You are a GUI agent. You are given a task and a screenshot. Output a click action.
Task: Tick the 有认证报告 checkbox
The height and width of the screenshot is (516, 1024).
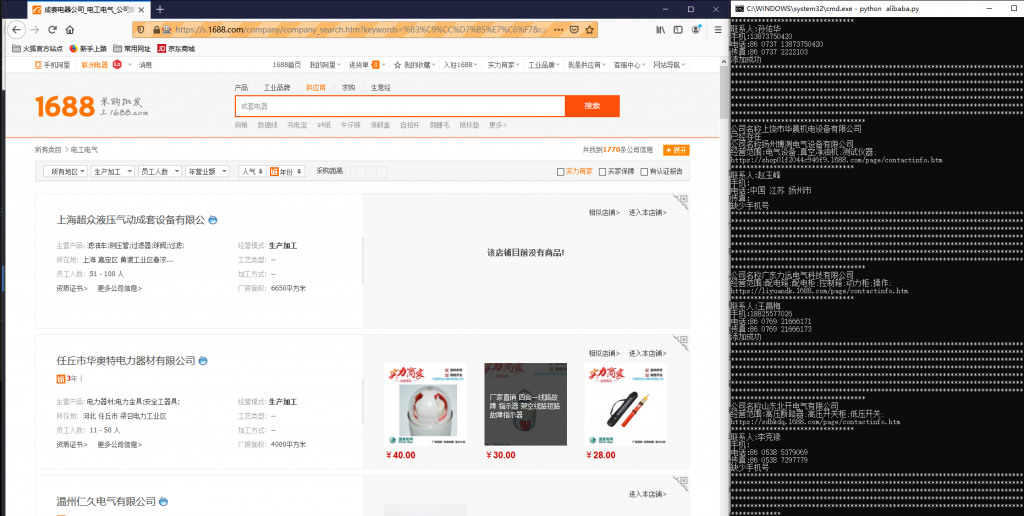click(645, 171)
